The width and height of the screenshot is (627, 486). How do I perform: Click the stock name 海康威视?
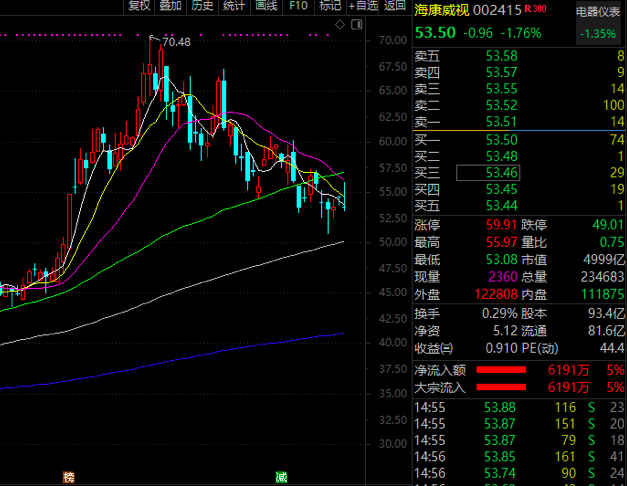pos(441,10)
